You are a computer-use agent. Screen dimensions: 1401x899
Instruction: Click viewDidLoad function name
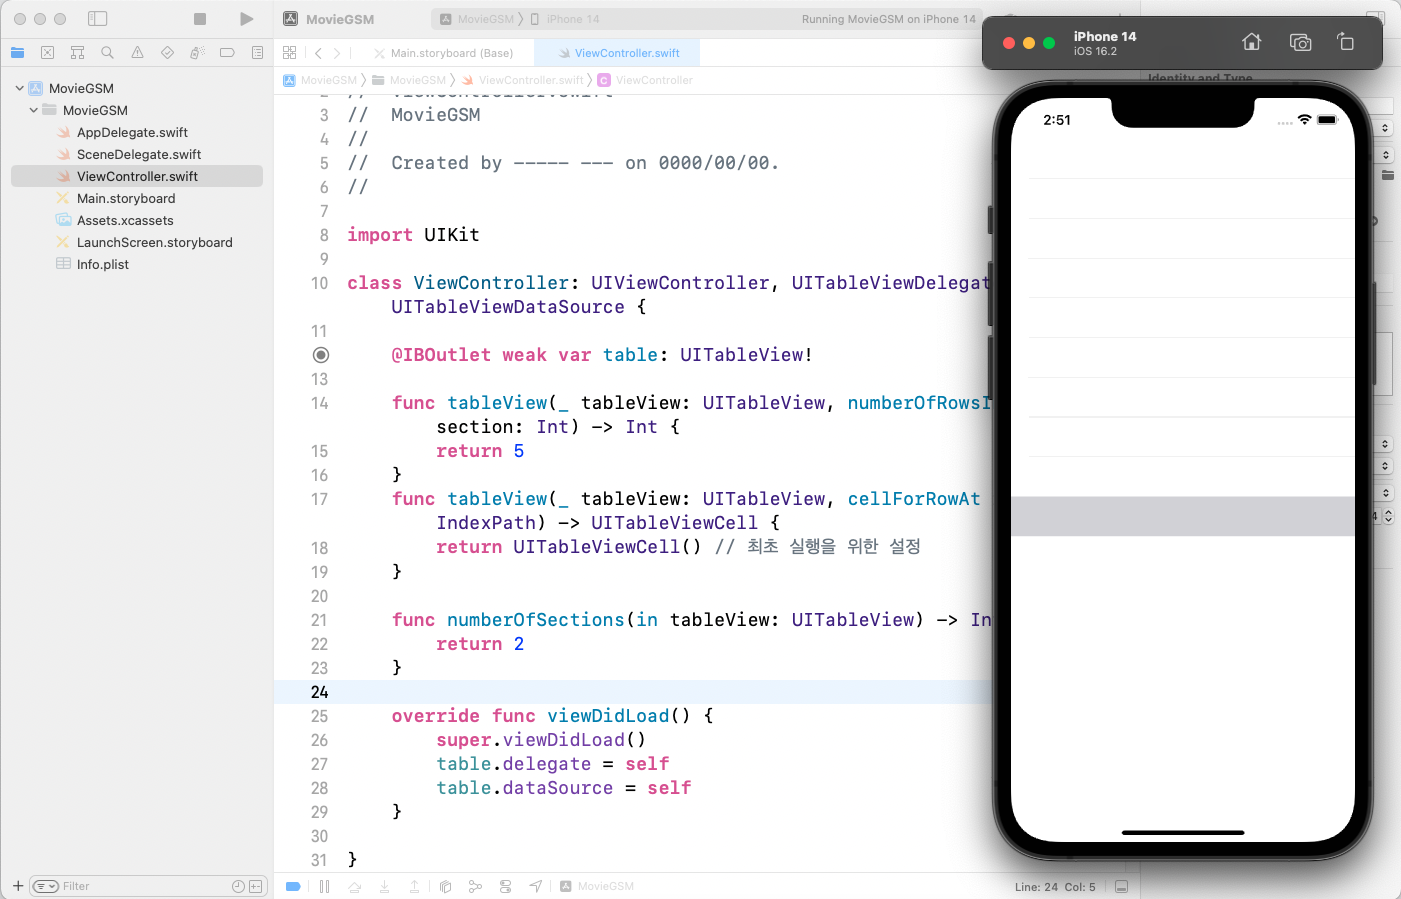pos(608,716)
